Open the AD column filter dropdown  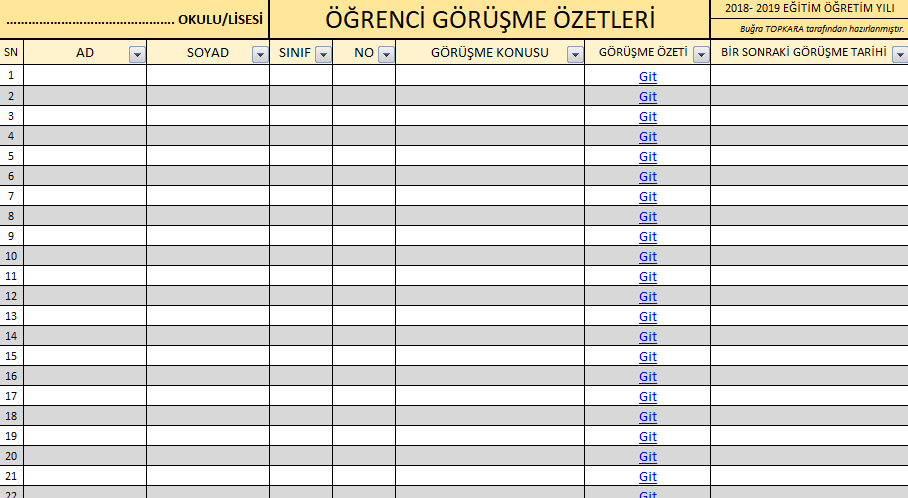pos(137,55)
